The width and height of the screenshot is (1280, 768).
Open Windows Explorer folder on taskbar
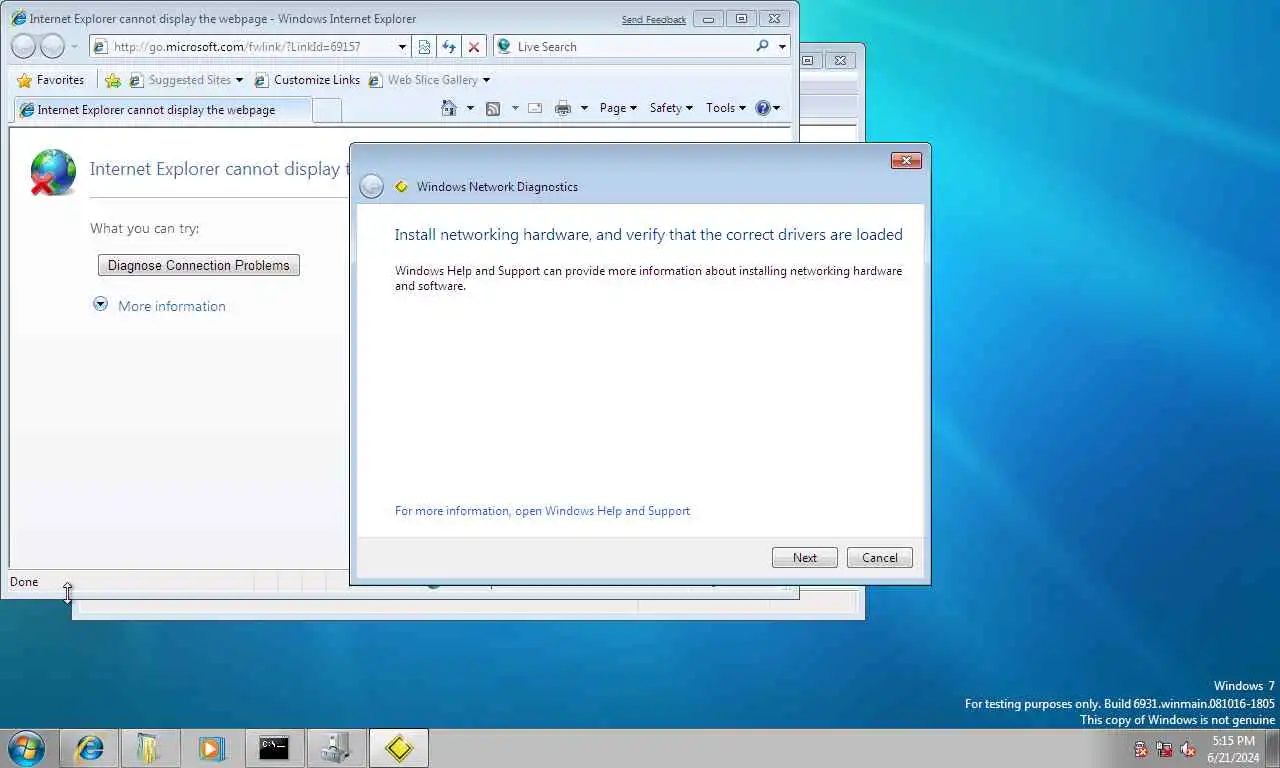point(150,747)
